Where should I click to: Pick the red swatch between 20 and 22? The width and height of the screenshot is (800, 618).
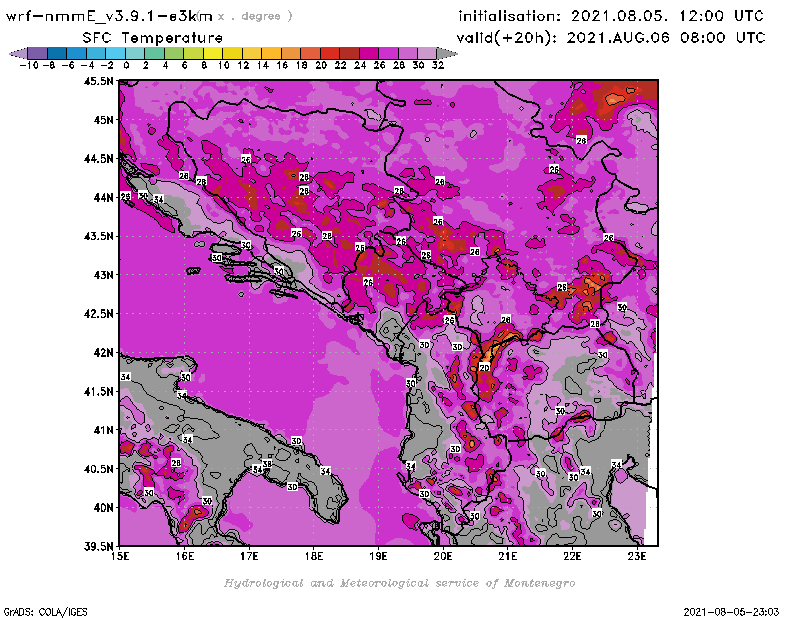330,53
